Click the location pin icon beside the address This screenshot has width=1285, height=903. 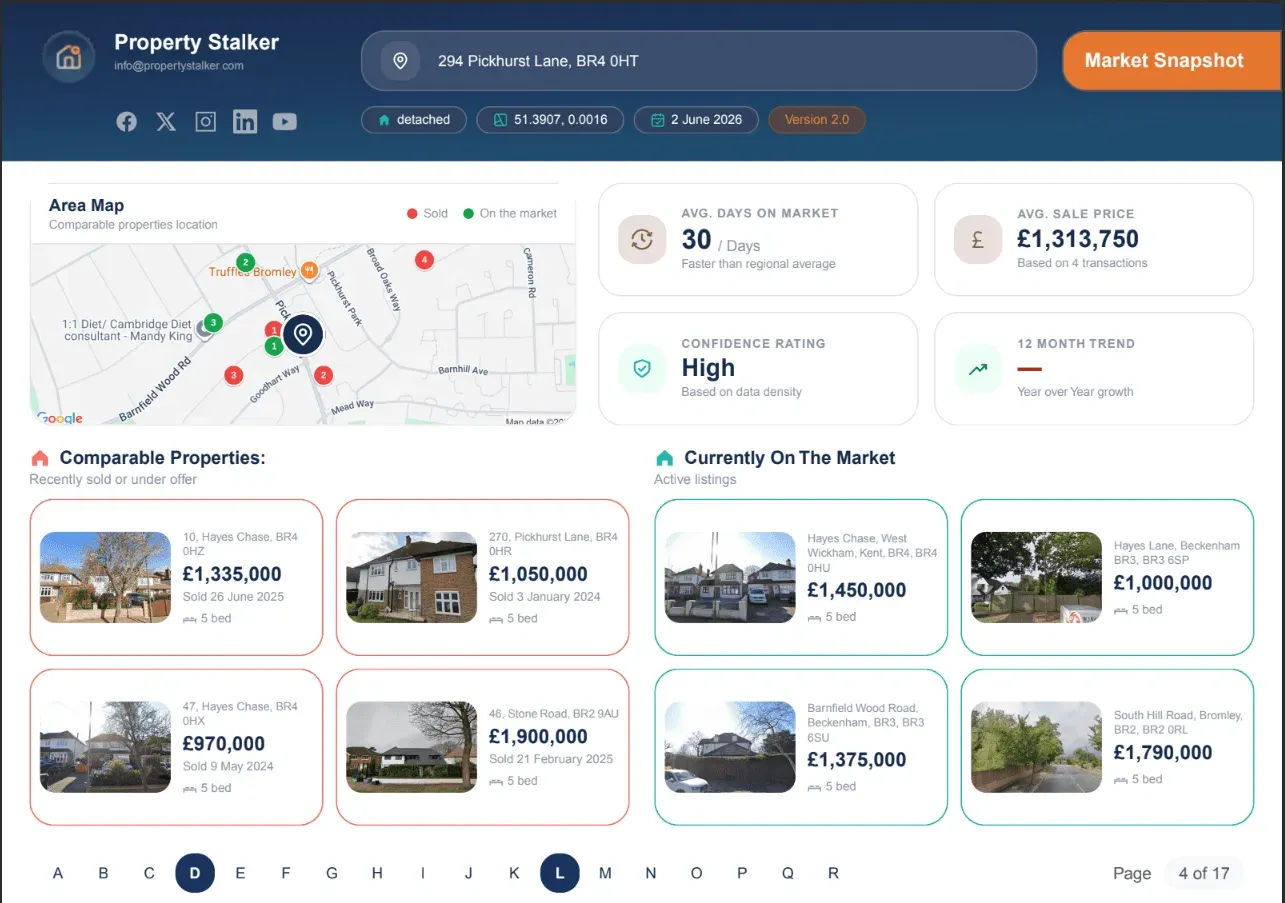tap(400, 61)
